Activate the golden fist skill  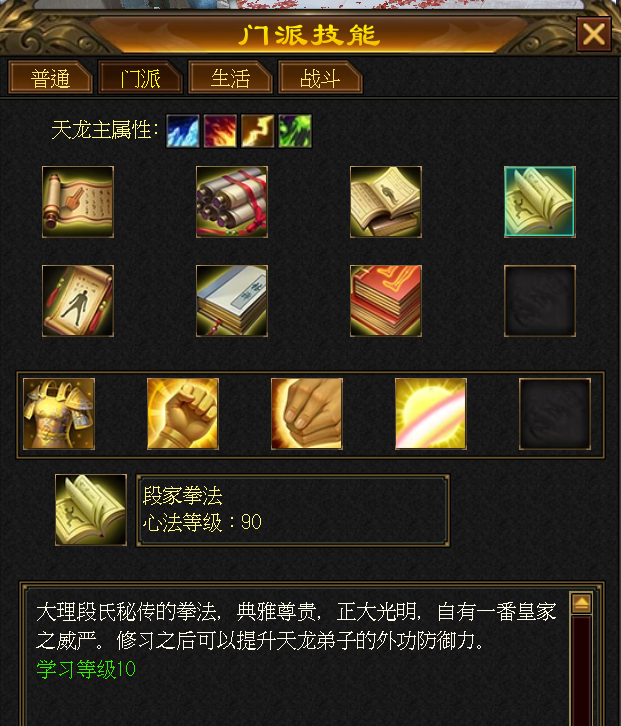(x=183, y=414)
